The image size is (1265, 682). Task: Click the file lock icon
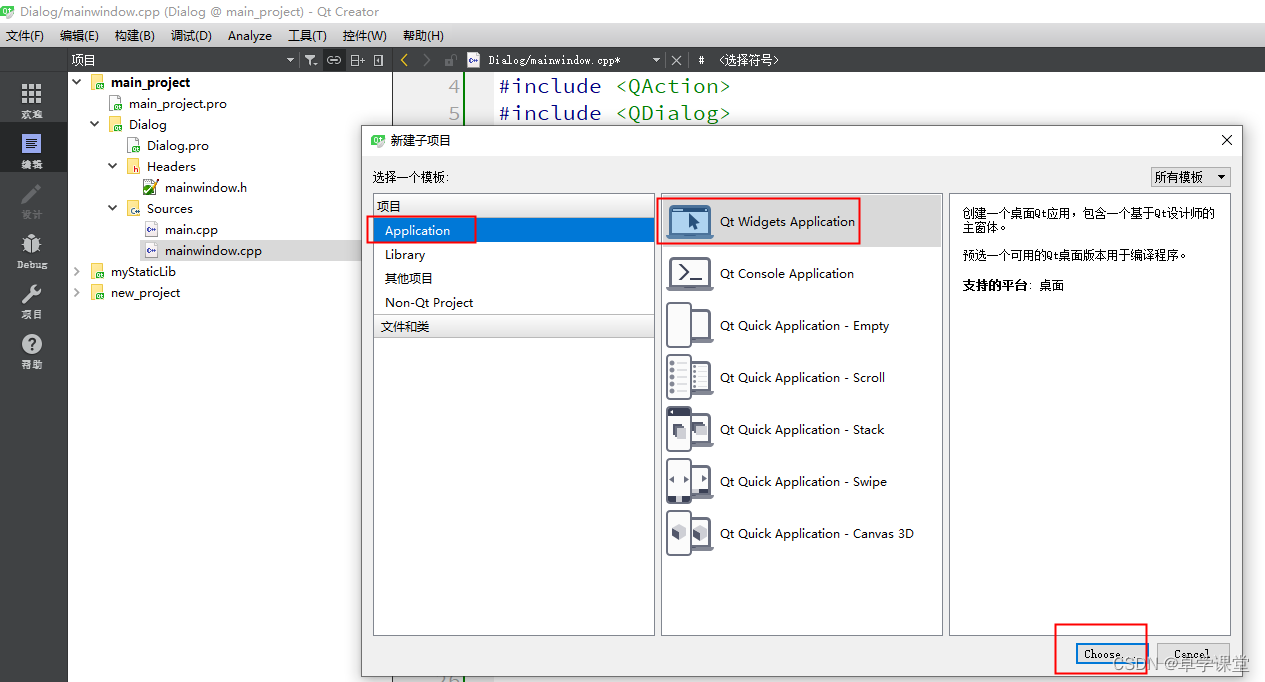450,60
